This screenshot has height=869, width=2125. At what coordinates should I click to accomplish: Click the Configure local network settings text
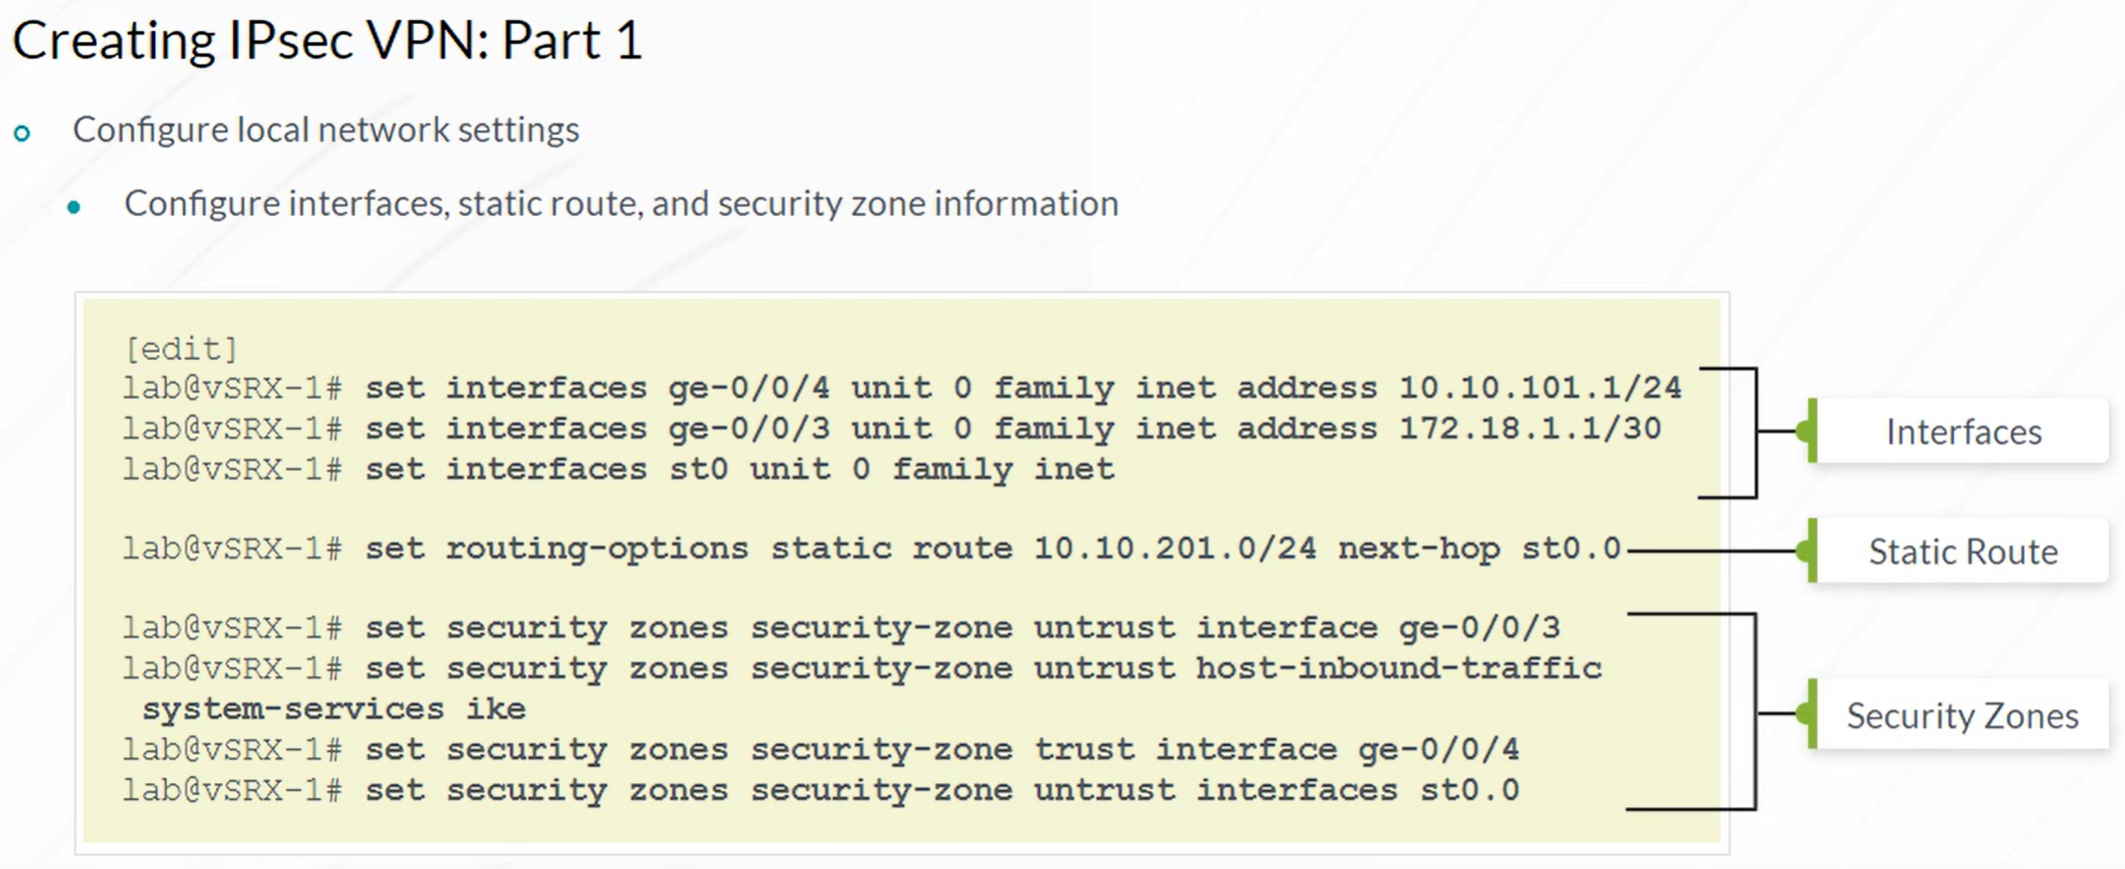326,130
